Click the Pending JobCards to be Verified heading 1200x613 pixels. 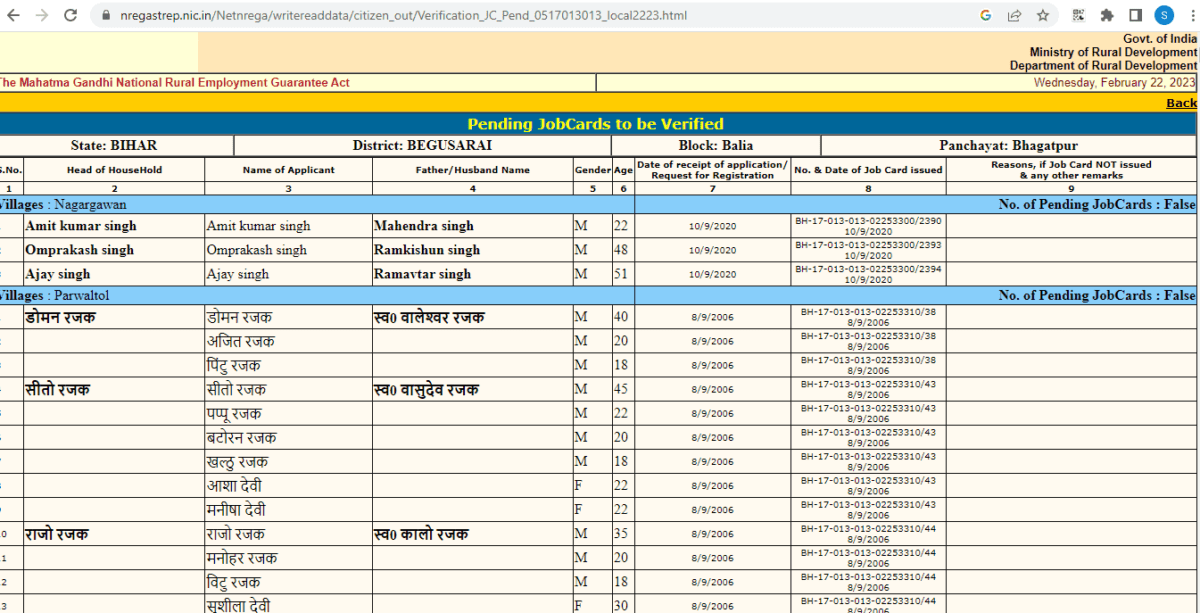(598, 124)
